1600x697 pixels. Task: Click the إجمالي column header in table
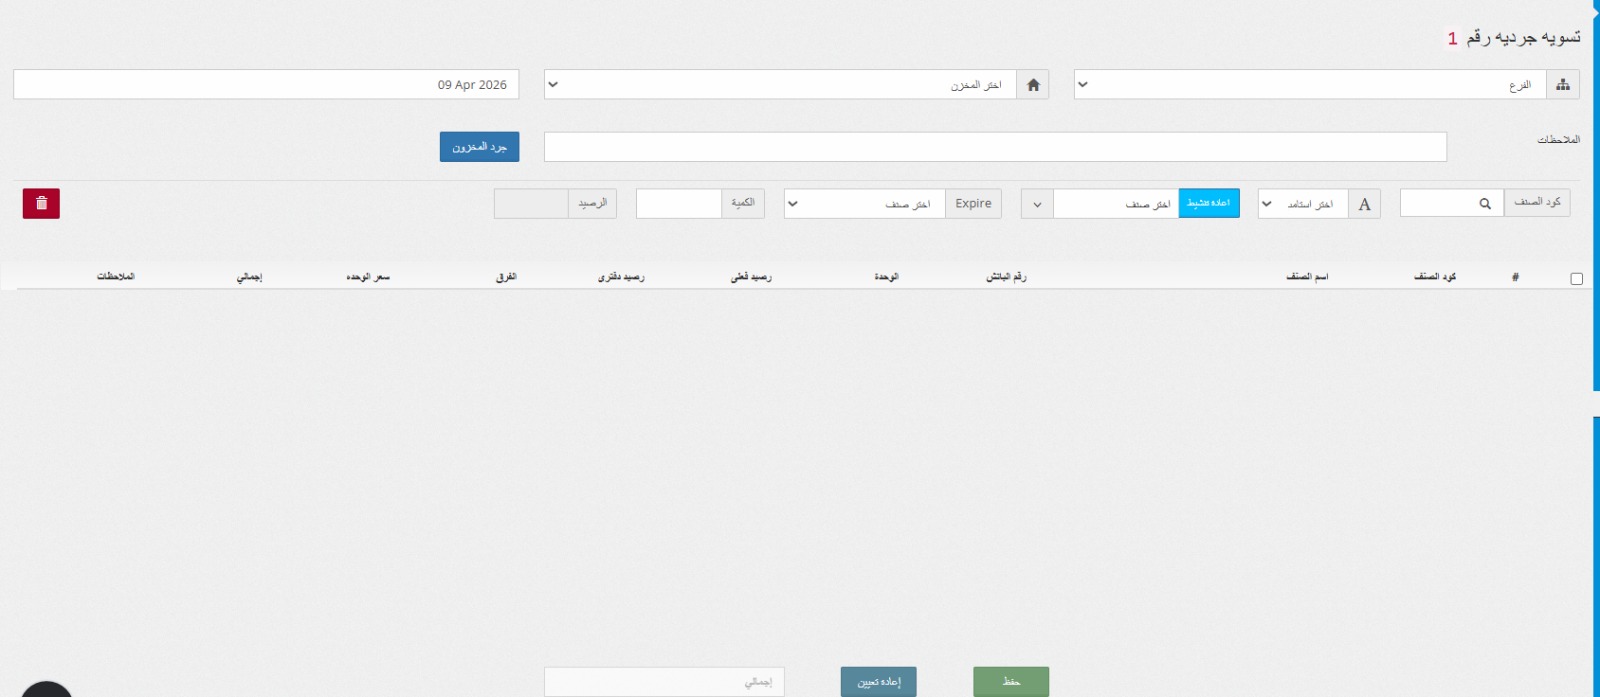click(249, 277)
